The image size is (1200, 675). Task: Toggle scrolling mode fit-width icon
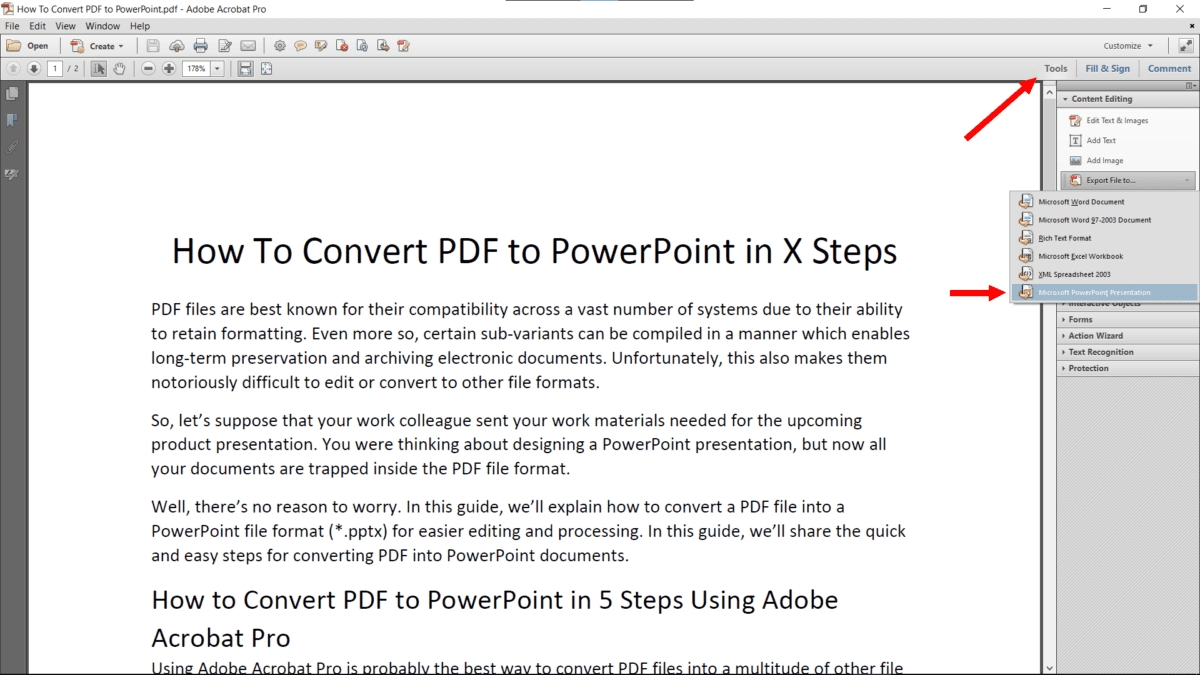[246, 69]
